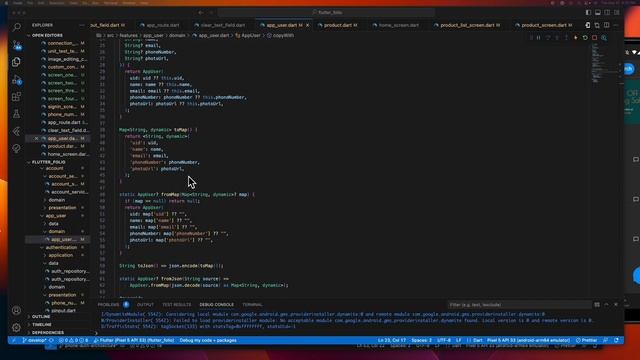This screenshot has height=360, width=640.
Task: Close the app_user.dart editor tab
Action: 307,25
